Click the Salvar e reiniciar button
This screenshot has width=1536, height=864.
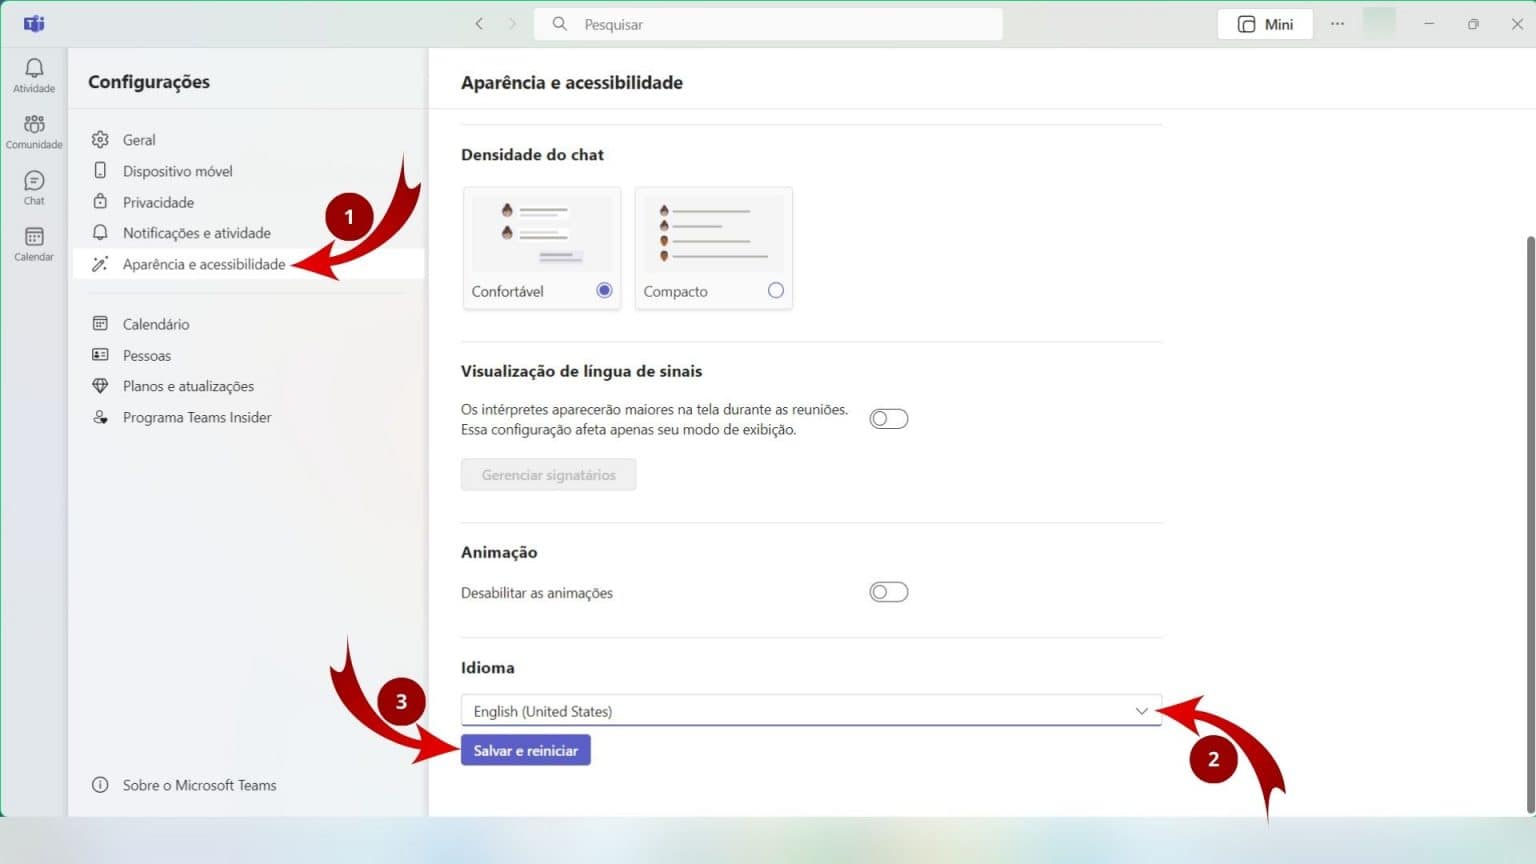point(525,749)
